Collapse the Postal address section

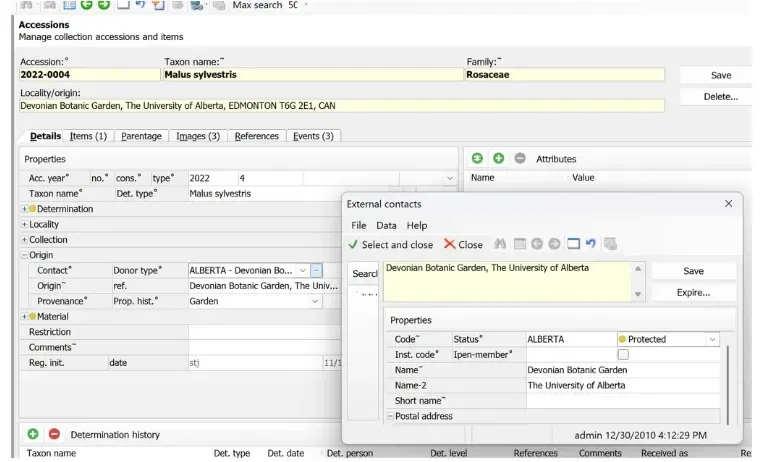(x=390, y=416)
